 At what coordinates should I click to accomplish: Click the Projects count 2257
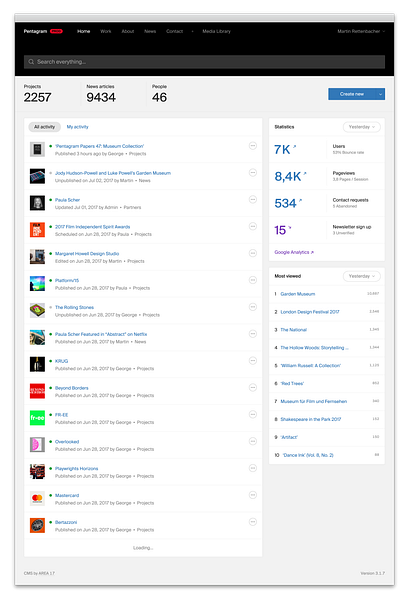point(37,98)
